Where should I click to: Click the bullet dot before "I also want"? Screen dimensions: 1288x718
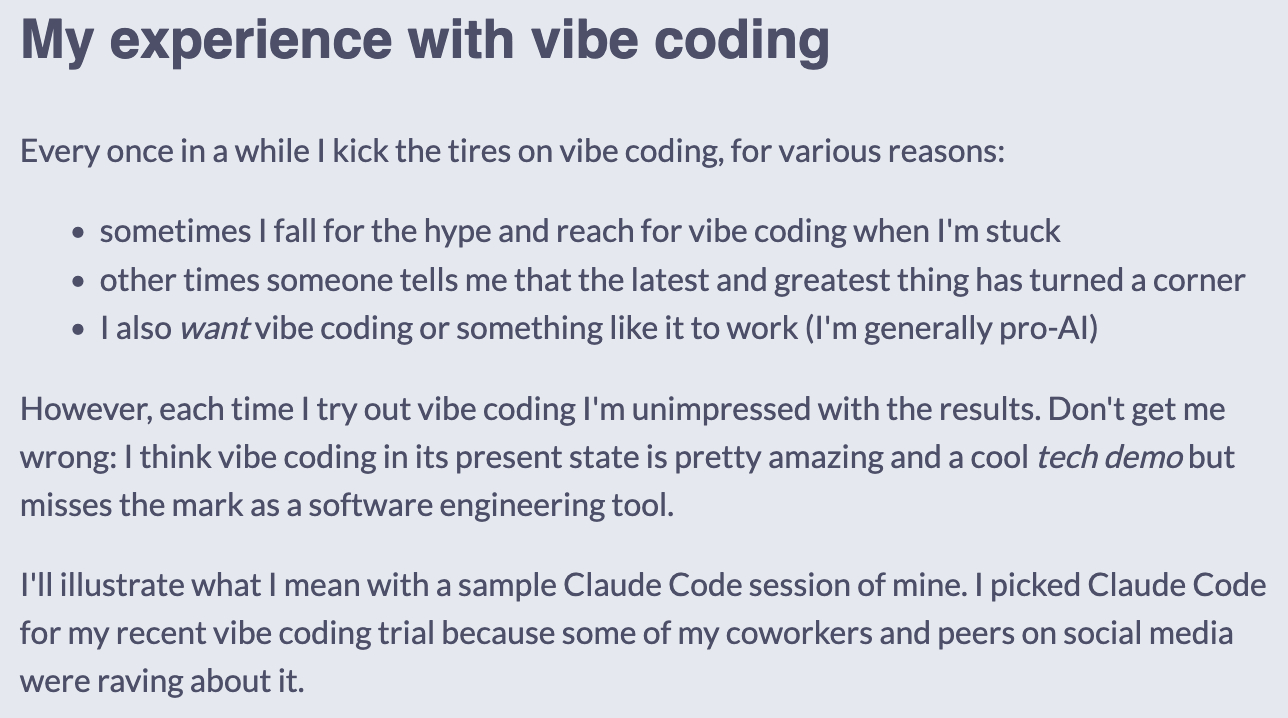coord(78,331)
